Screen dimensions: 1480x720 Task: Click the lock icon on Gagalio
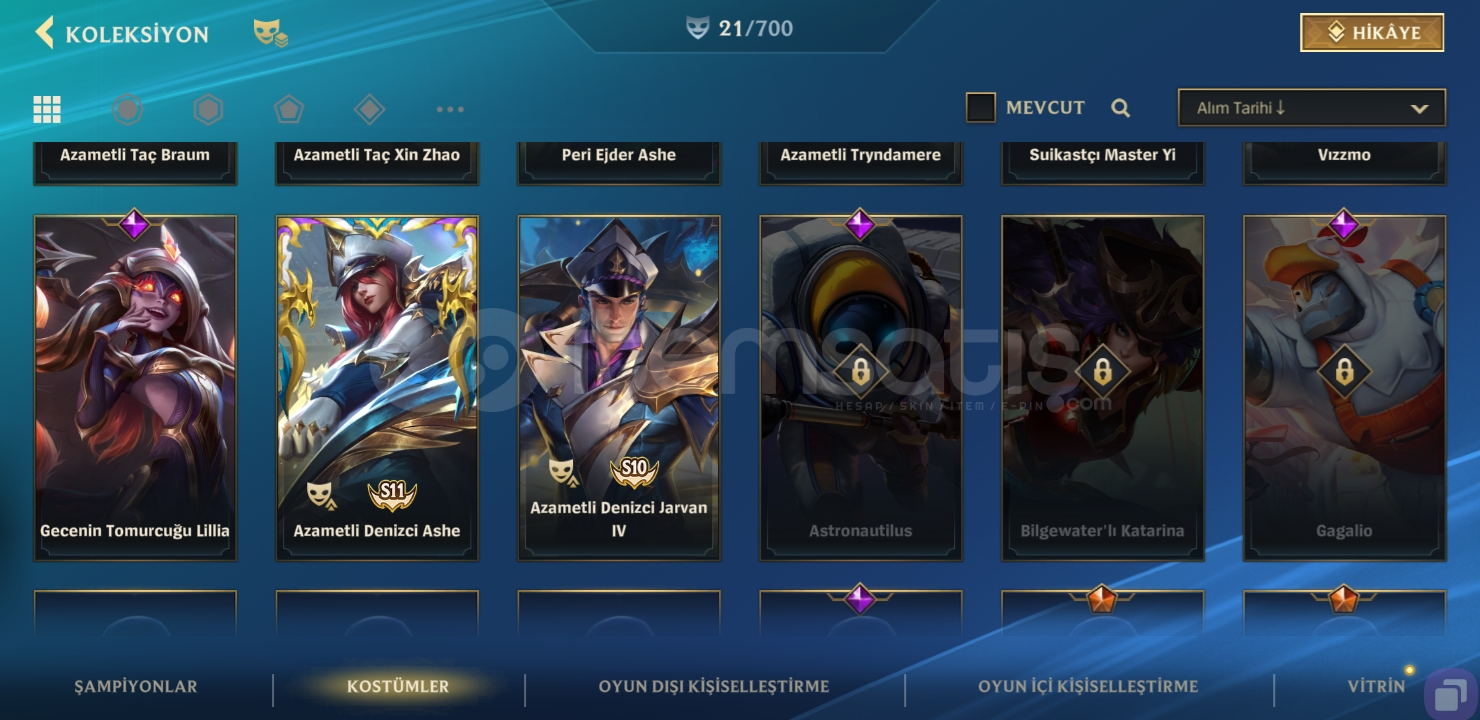pyautogui.click(x=1345, y=373)
